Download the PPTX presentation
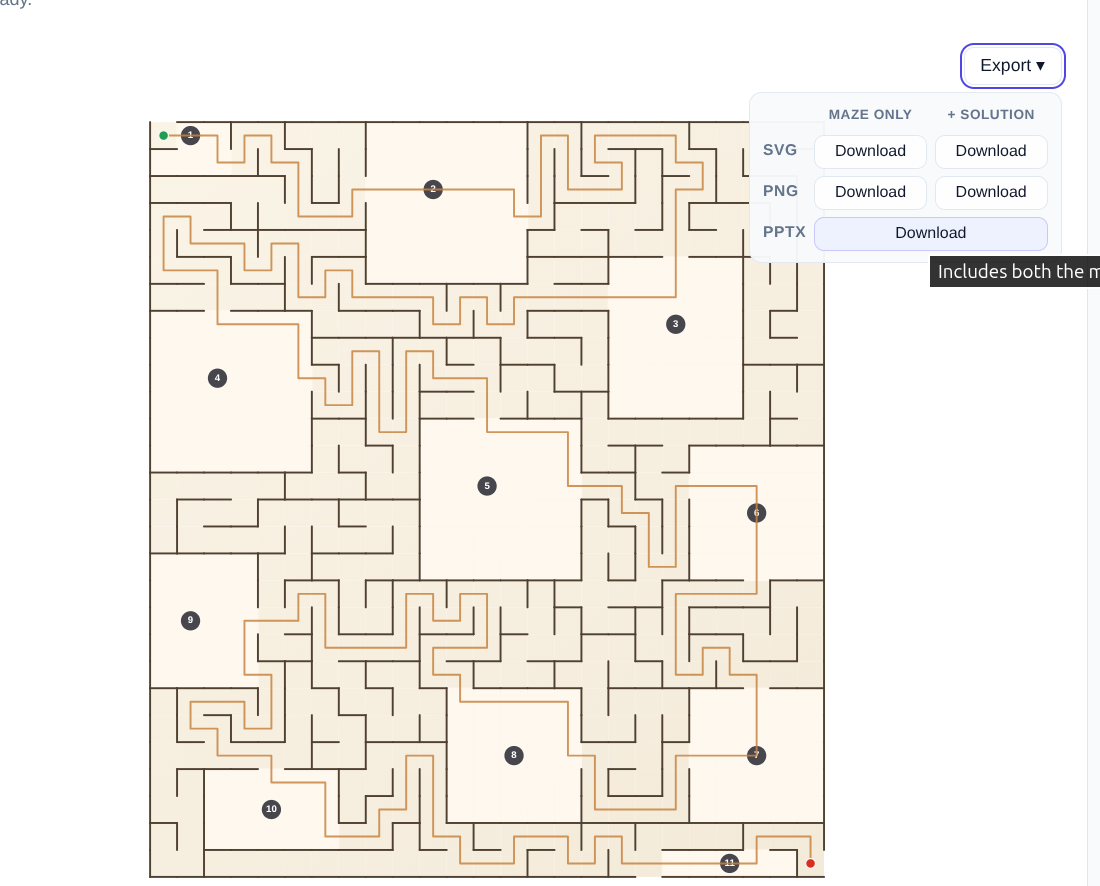 click(x=930, y=233)
